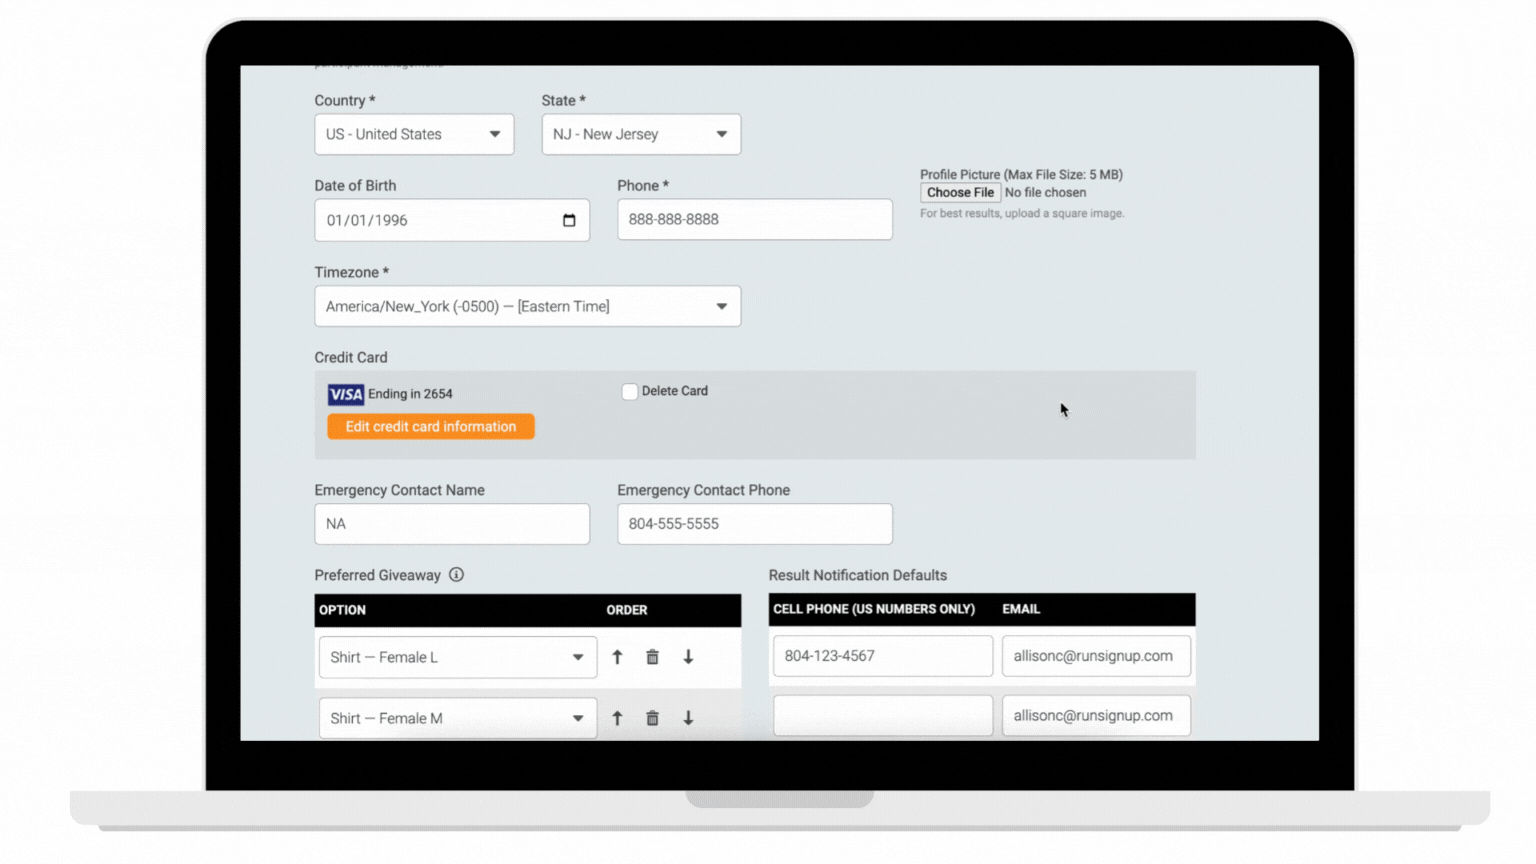This screenshot has width=1536, height=864.
Task: Click Edit credit card information button
Action: (x=431, y=426)
